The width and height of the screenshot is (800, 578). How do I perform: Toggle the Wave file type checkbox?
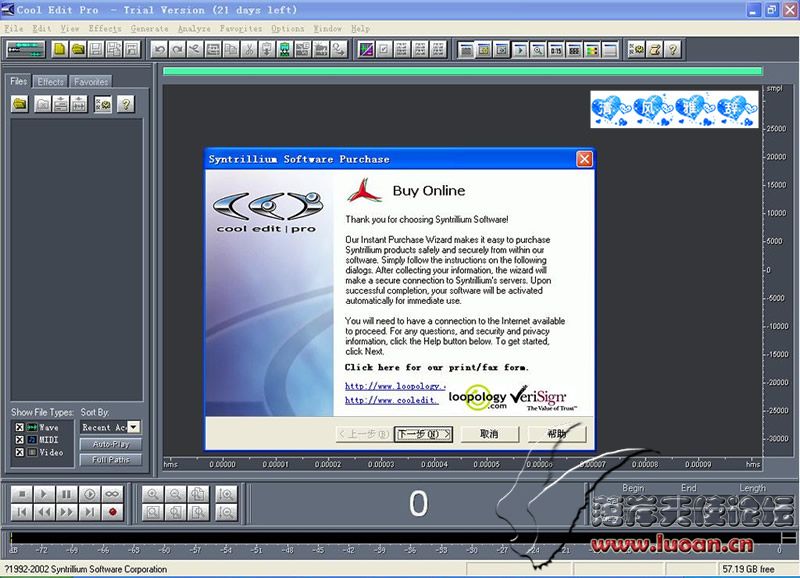point(19,427)
